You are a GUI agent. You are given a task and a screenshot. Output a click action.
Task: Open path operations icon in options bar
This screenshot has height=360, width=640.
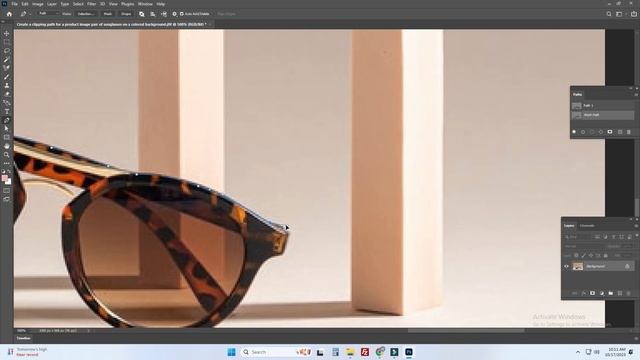[x=142, y=14]
